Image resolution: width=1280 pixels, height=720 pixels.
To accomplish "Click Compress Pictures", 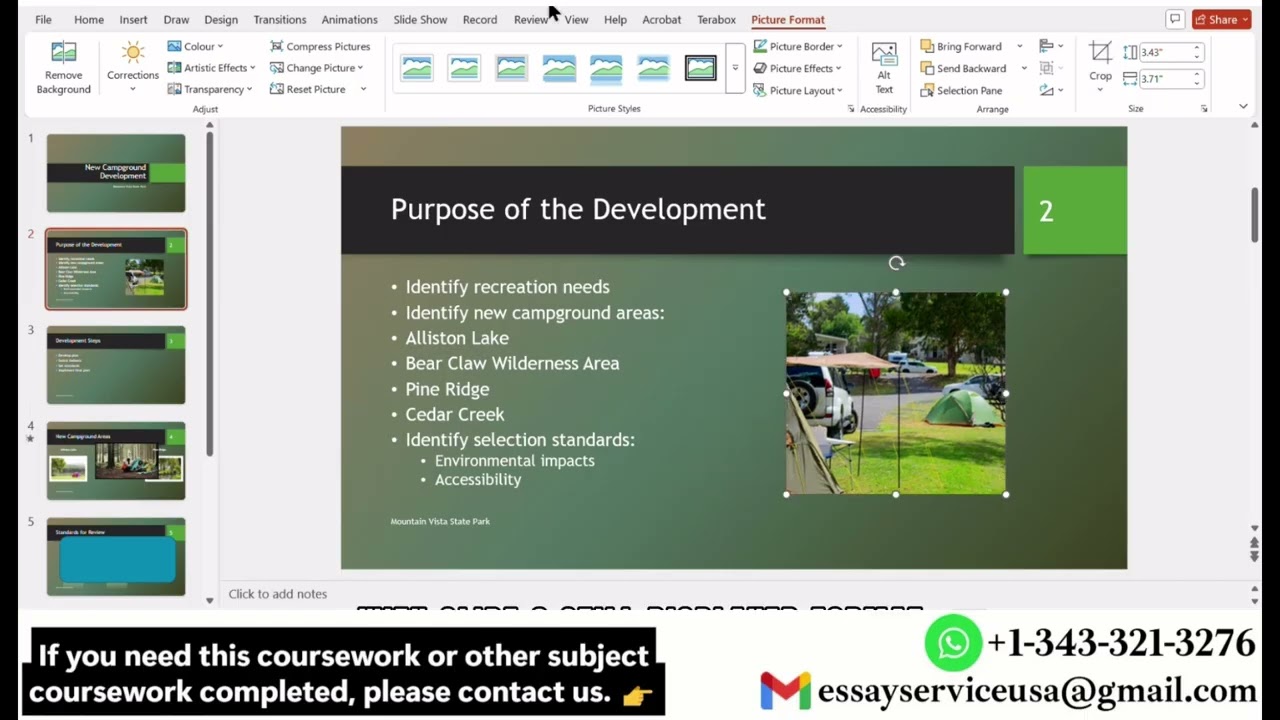I will (320, 46).
